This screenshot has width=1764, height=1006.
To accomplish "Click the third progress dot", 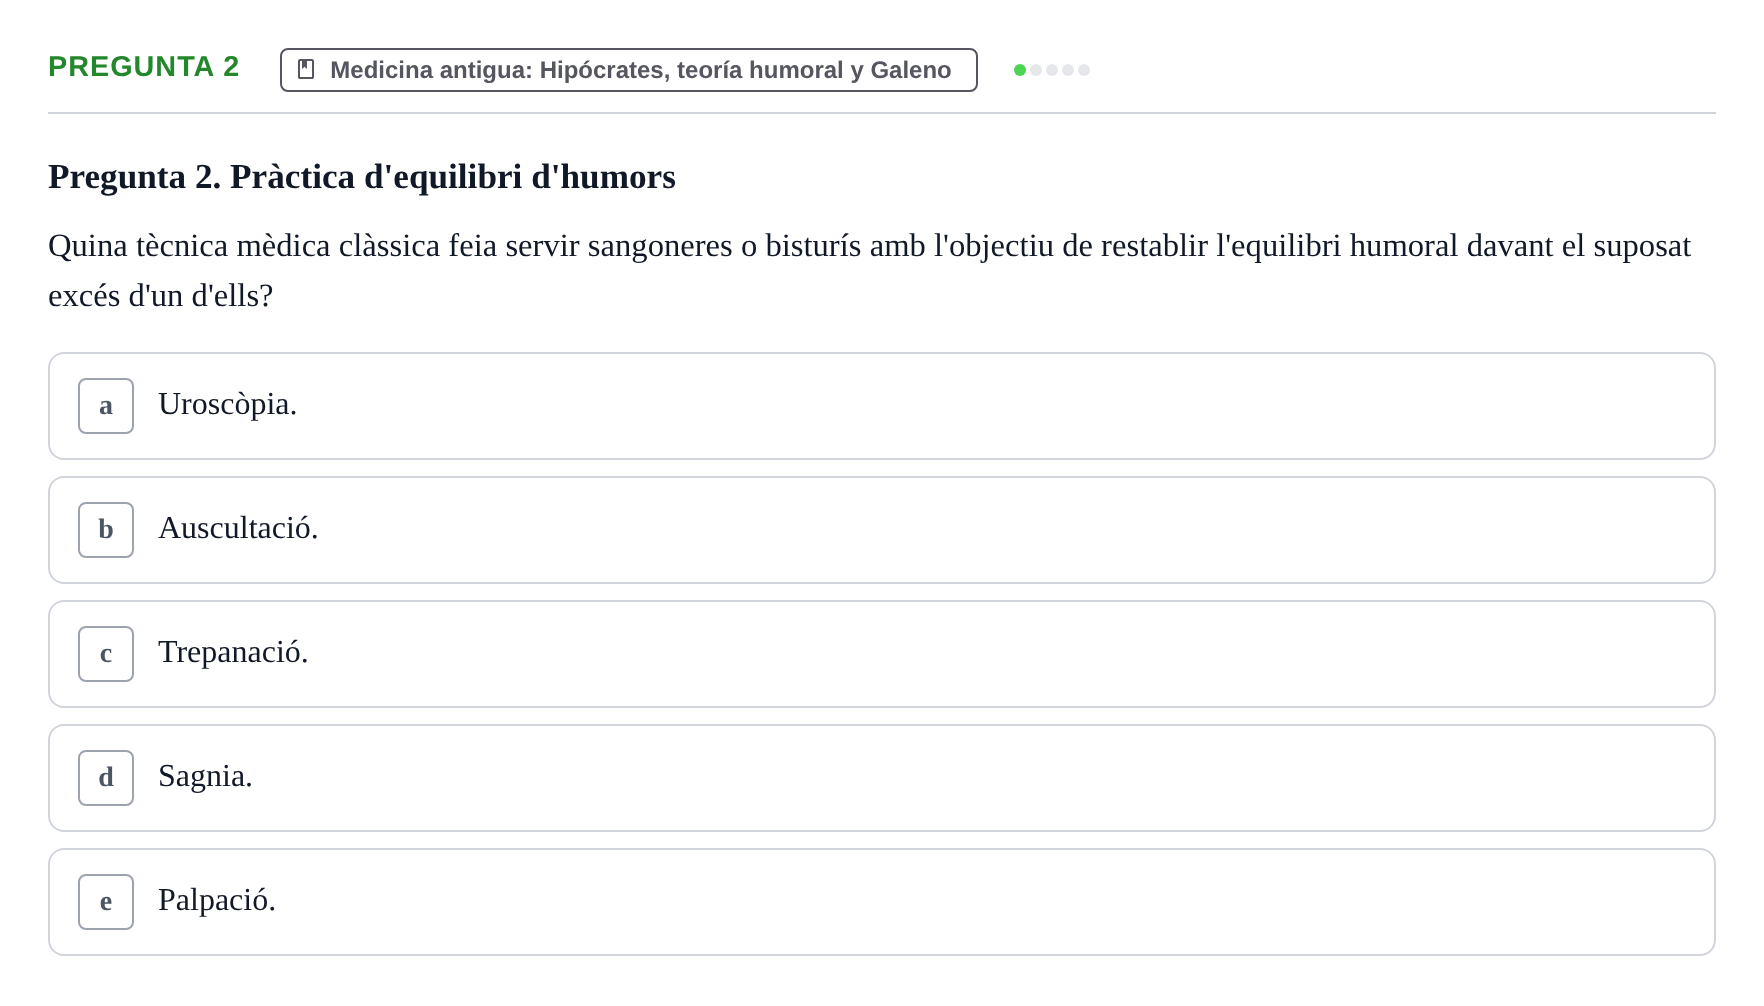I will pyautogui.click(x=1052, y=70).
